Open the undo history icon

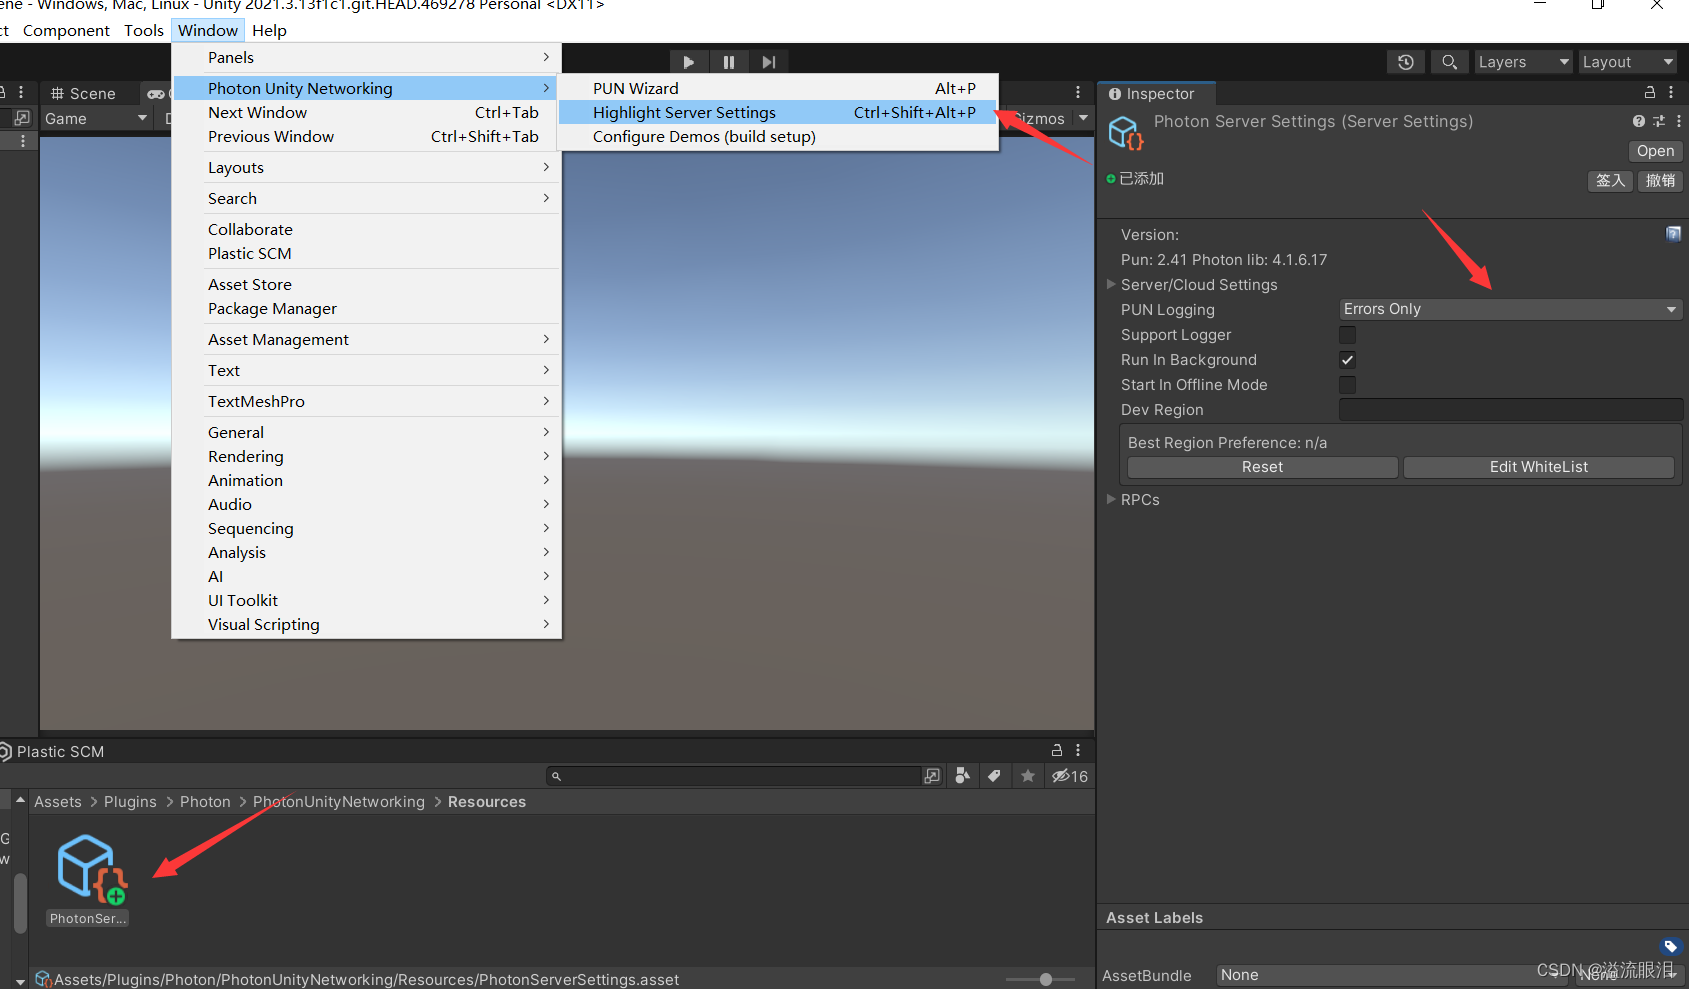point(1406,62)
